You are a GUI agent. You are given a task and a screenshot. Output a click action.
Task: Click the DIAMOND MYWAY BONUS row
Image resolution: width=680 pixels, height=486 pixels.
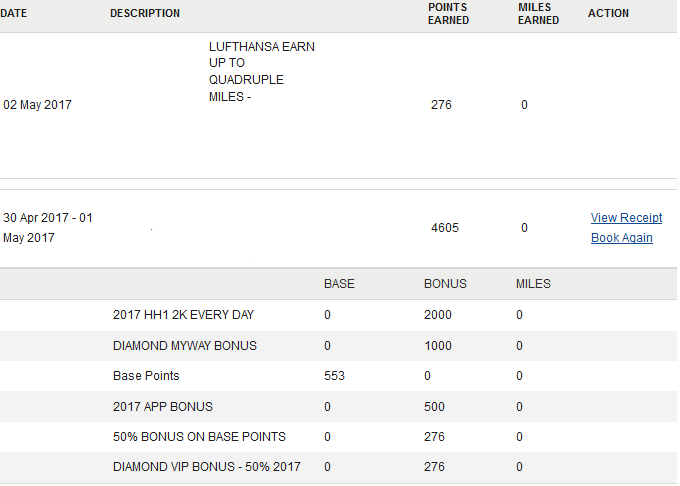pos(338,346)
